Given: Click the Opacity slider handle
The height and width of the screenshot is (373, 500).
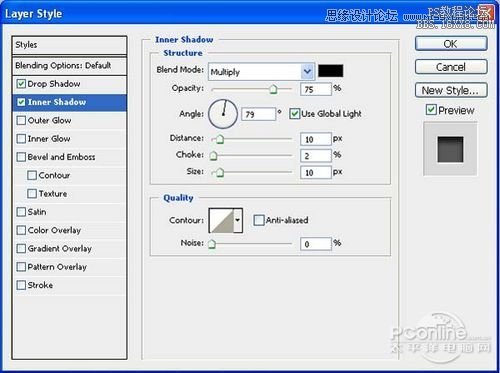Looking at the screenshot, I should click(x=273, y=89).
